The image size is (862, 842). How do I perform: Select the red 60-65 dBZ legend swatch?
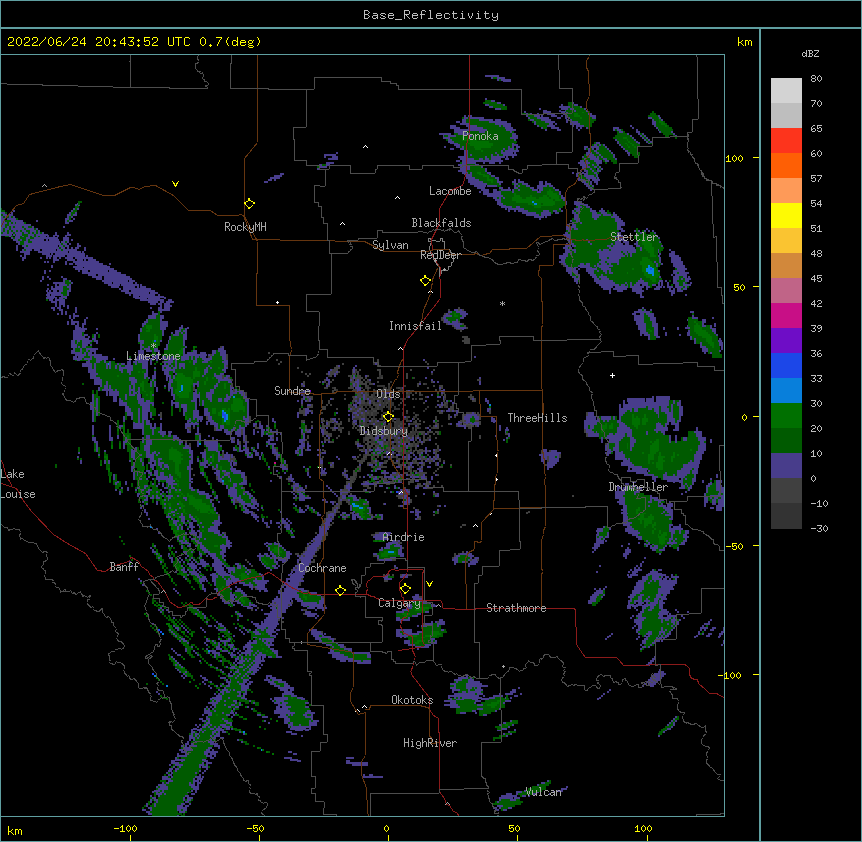tap(786, 141)
